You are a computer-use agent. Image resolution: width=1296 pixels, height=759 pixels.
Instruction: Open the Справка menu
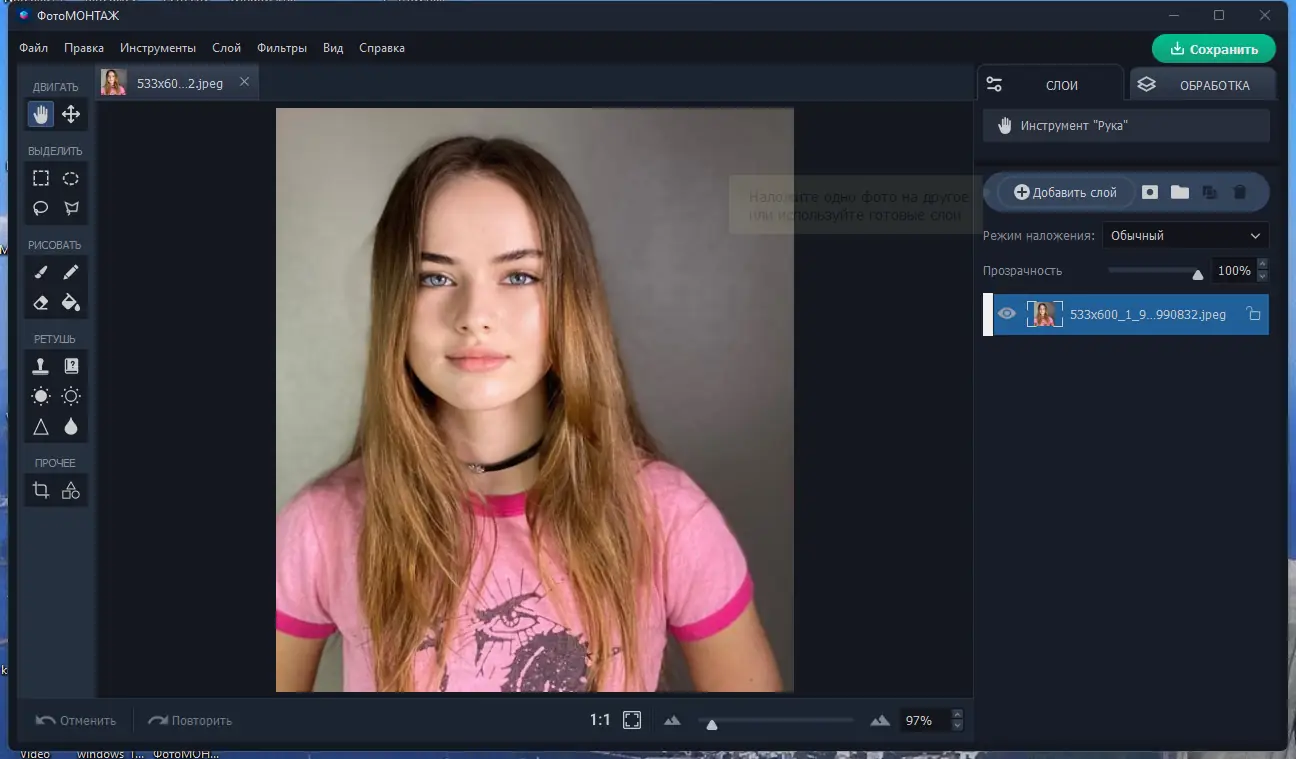pos(382,48)
